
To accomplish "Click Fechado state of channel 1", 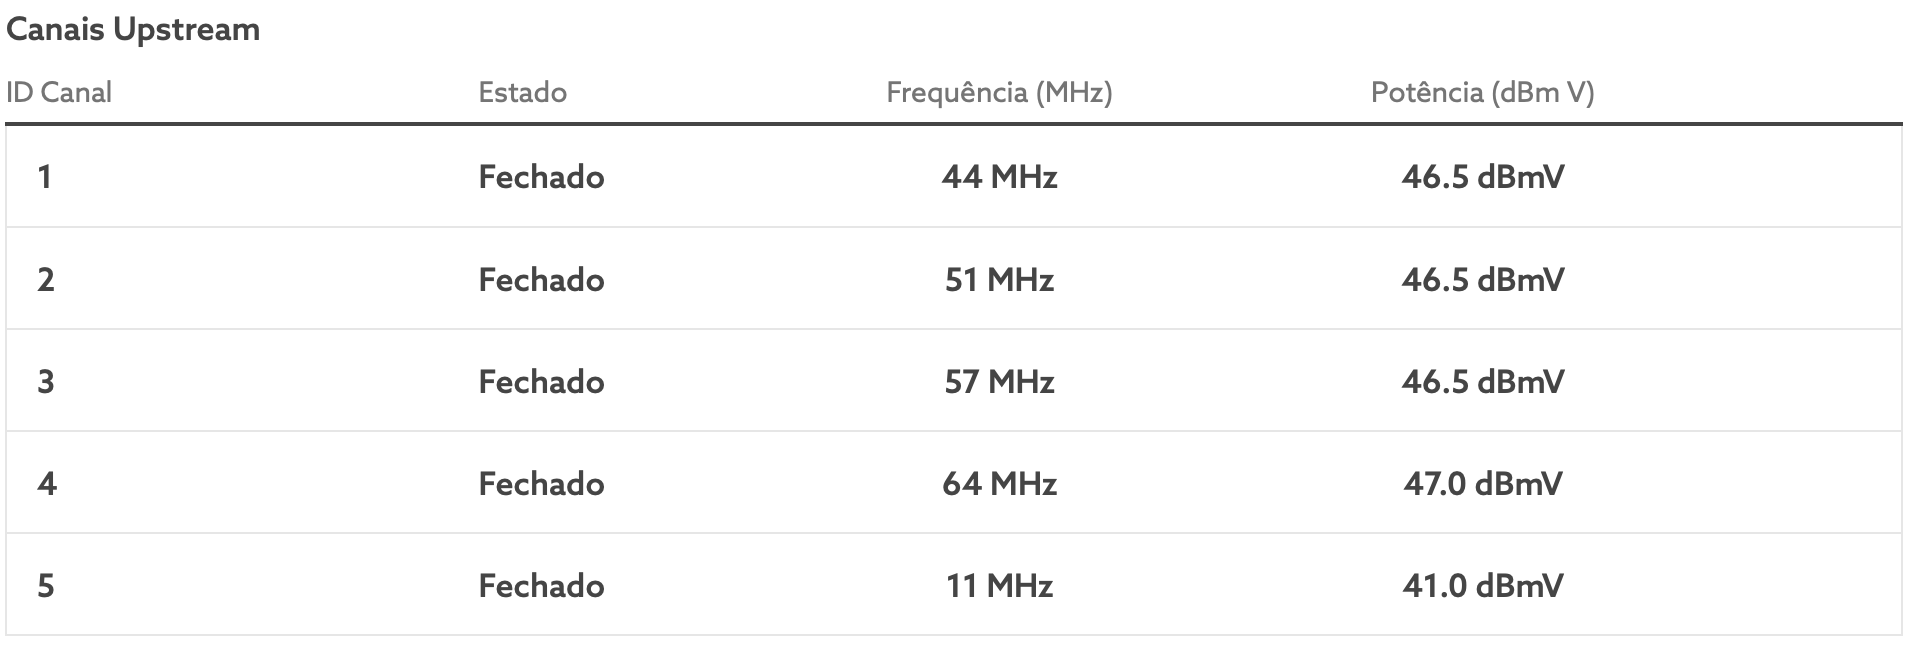I will pos(541,177).
